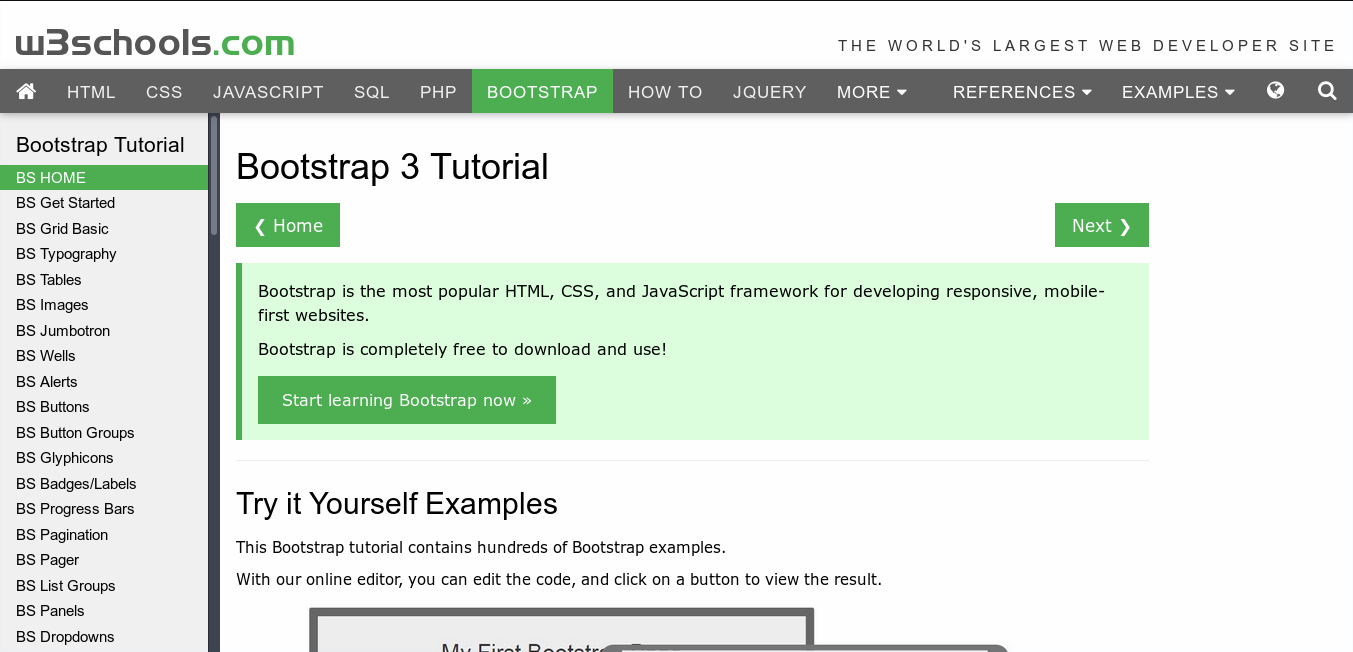This screenshot has width=1353, height=652.
Task: Open the language globe icon
Action: pyautogui.click(x=1275, y=91)
